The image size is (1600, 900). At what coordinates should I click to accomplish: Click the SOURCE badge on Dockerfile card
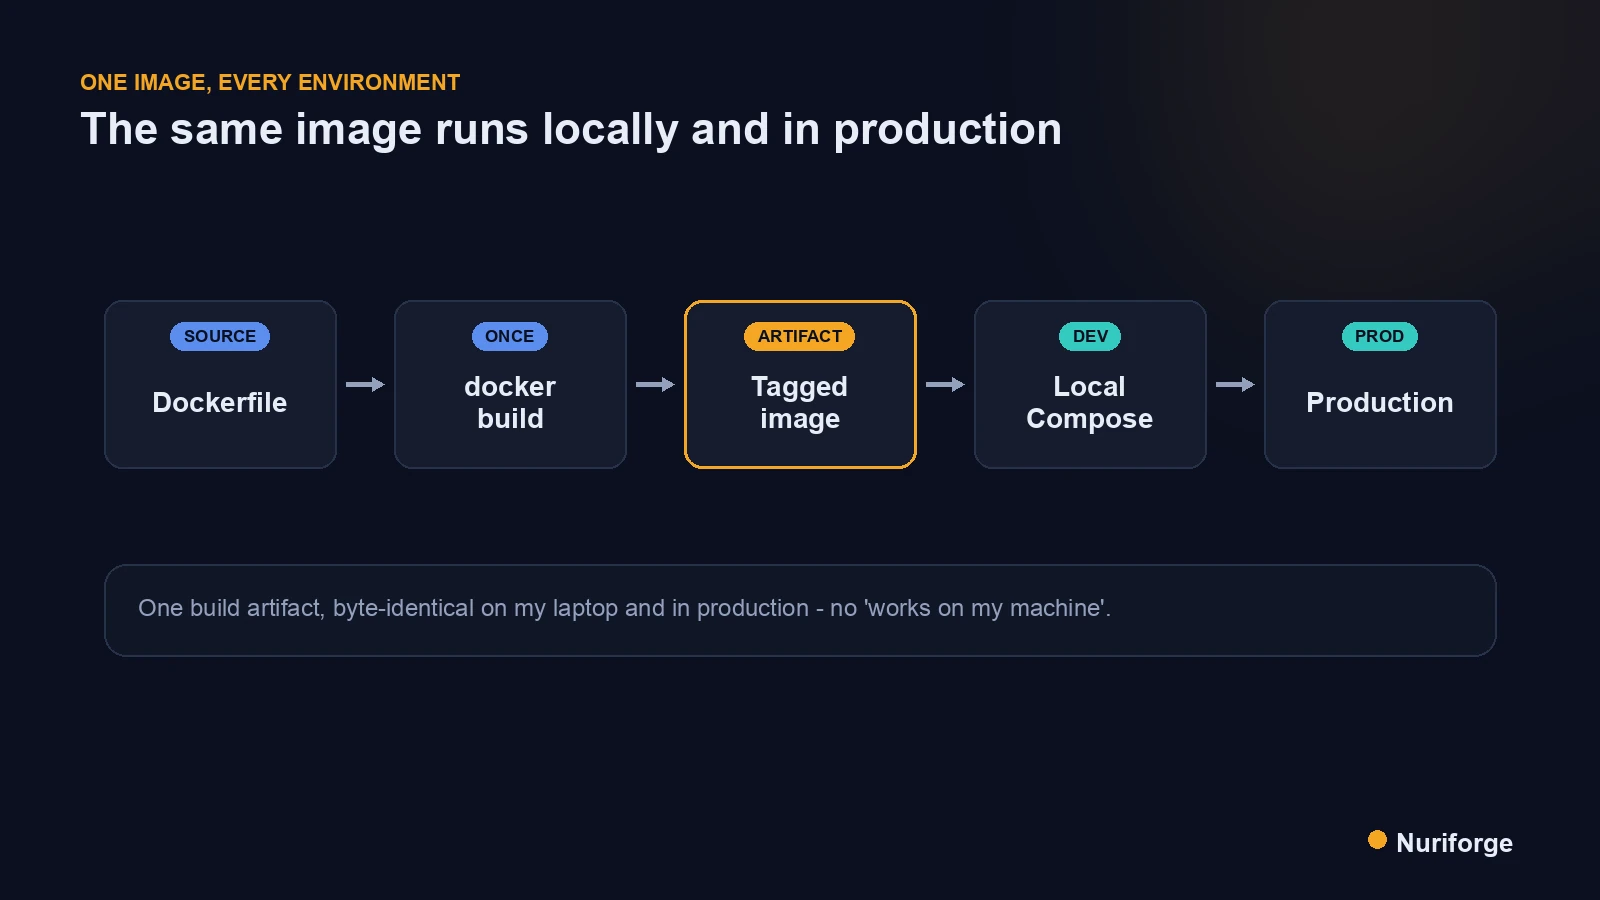220,336
